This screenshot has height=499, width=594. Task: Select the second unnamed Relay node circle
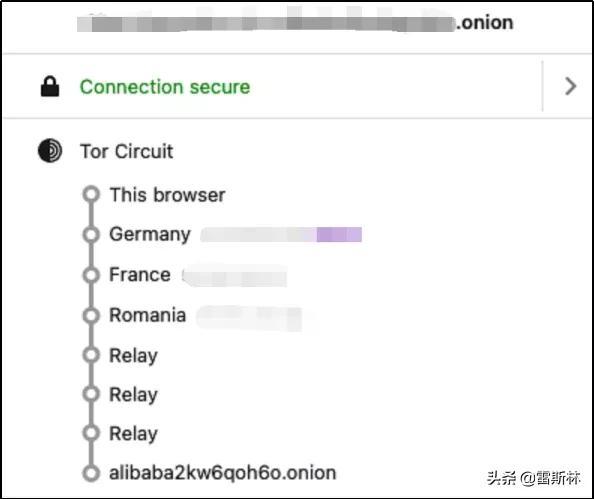pos(91,394)
